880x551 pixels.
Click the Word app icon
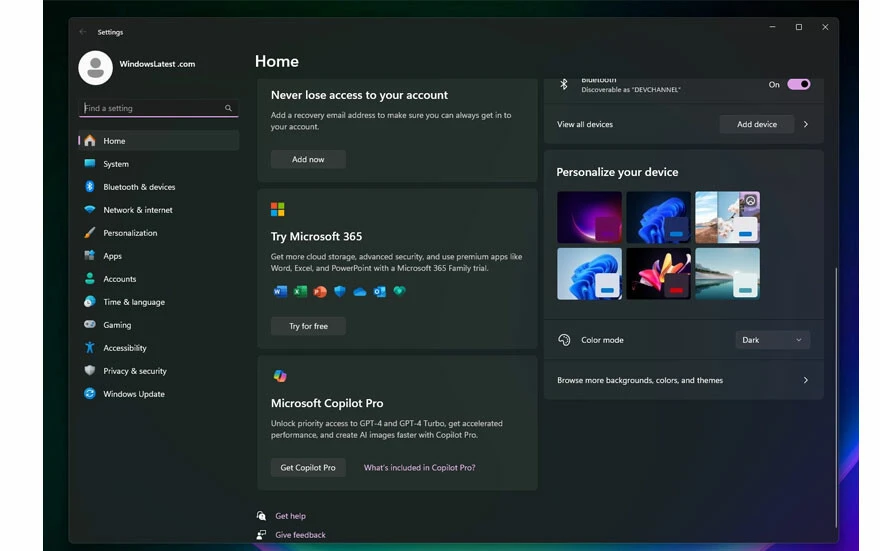[280, 291]
